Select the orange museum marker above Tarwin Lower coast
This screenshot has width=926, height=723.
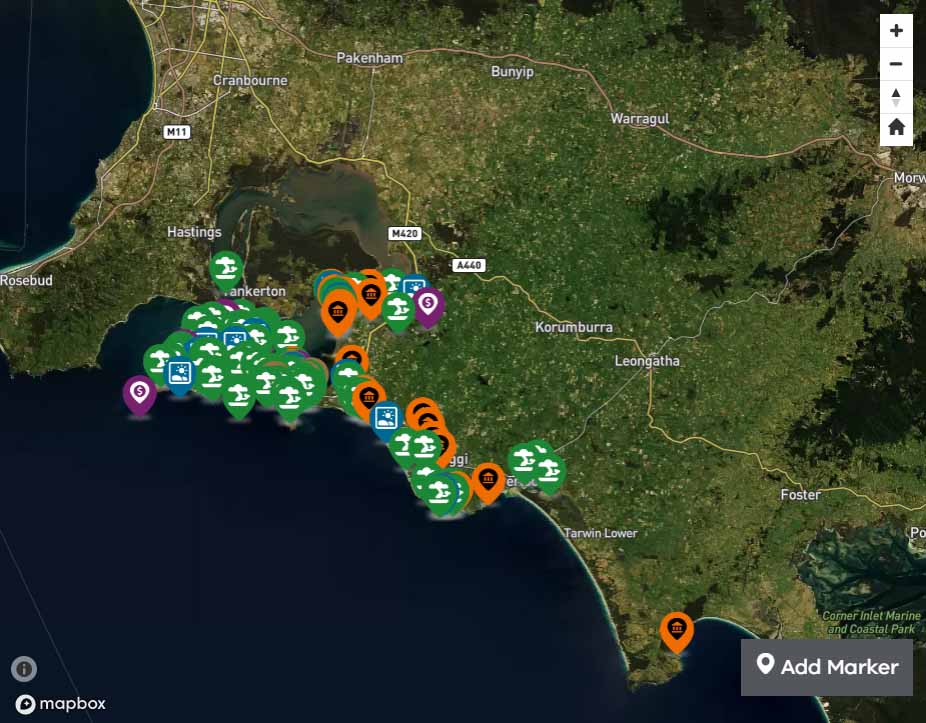(x=488, y=483)
